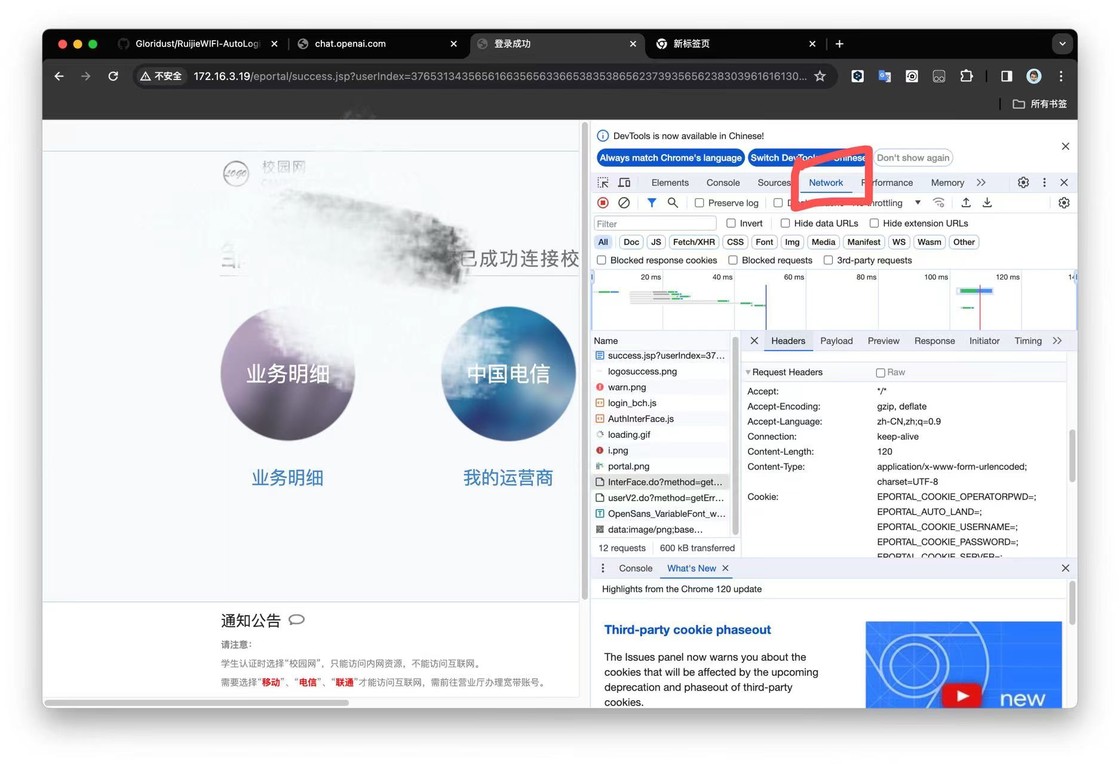1120x764 pixels.
Task: Collapse the Request Headers section
Action: (748, 372)
